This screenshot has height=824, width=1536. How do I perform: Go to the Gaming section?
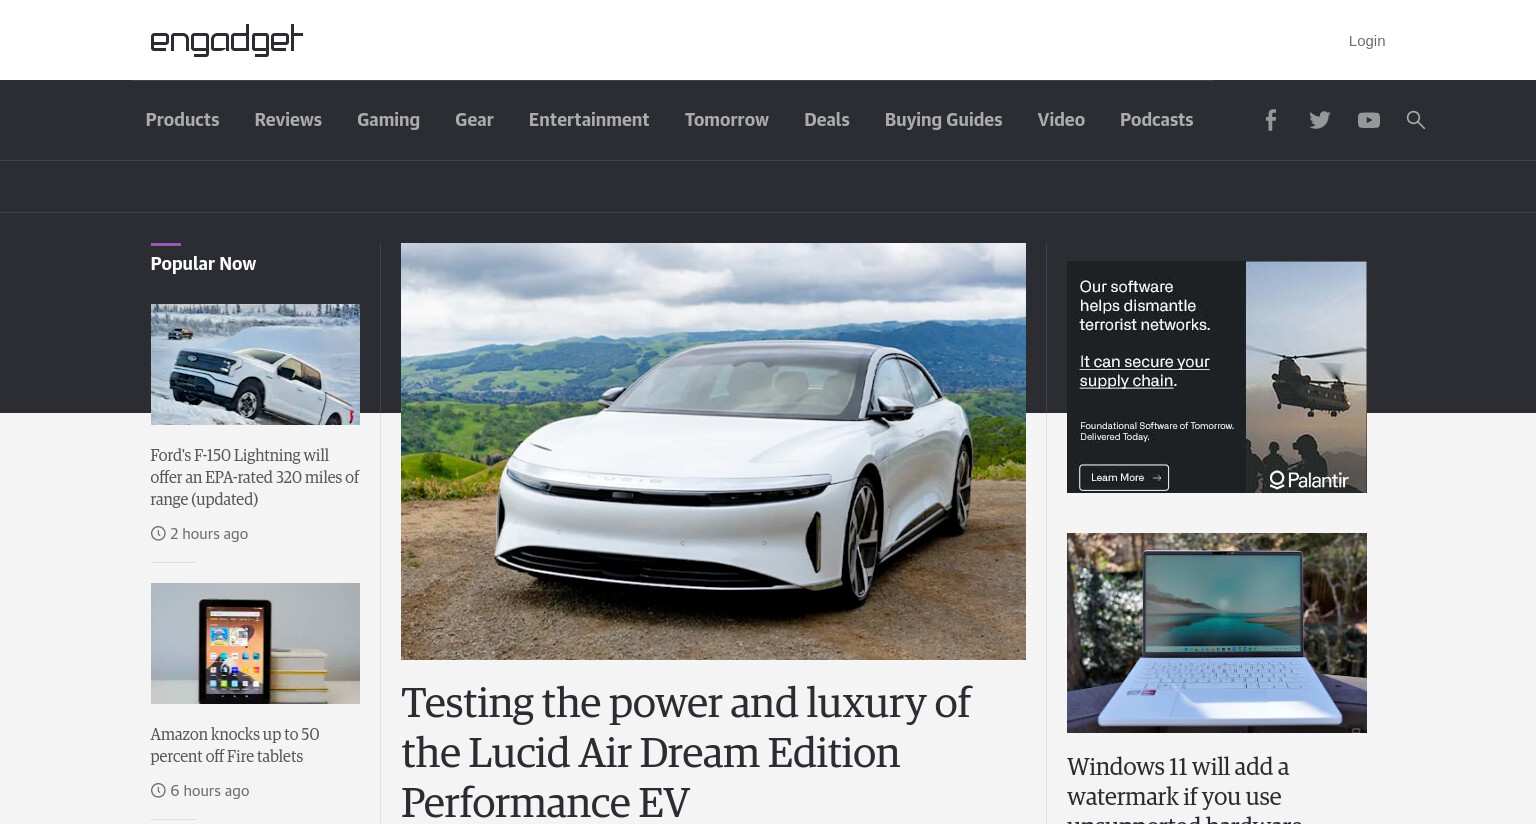pos(388,120)
